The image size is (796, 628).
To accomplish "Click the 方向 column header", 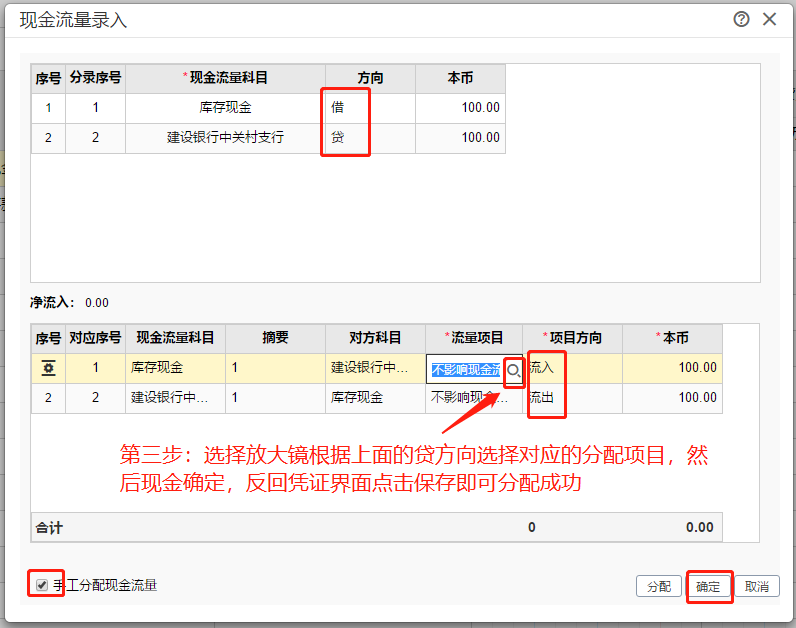I will (x=370, y=78).
